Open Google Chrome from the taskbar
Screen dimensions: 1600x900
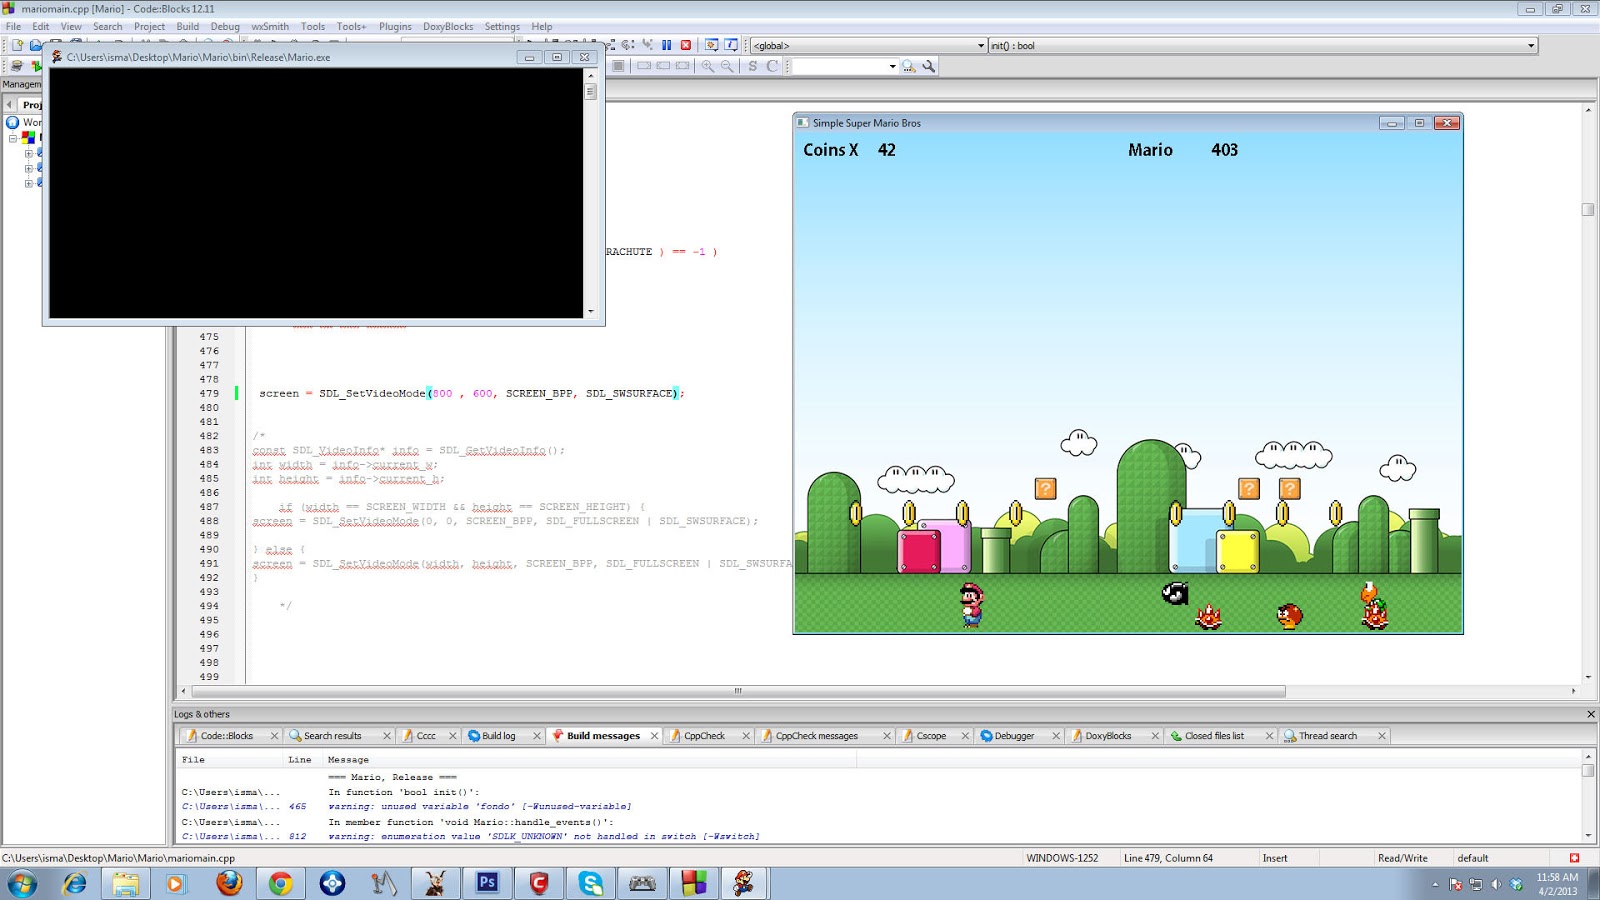(280, 884)
